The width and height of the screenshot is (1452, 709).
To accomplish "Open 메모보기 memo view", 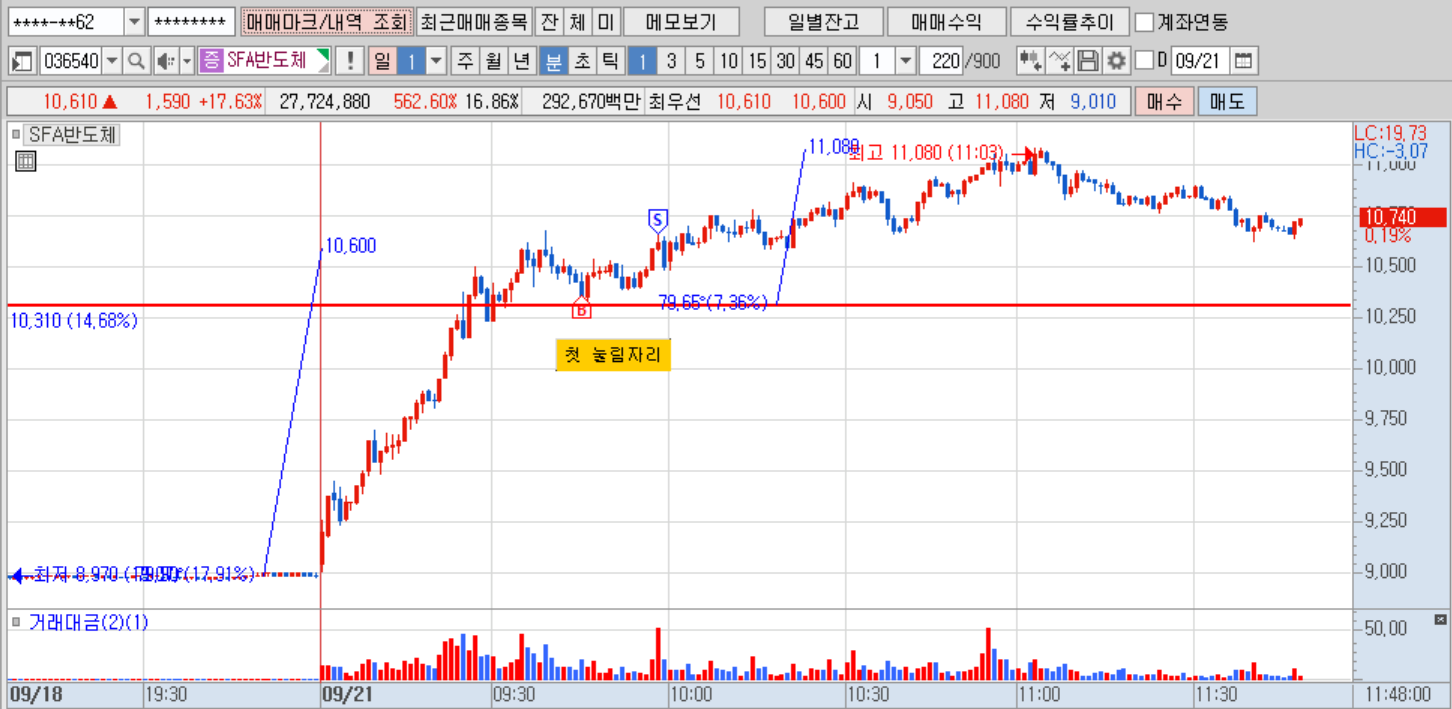I will (x=681, y=21).
